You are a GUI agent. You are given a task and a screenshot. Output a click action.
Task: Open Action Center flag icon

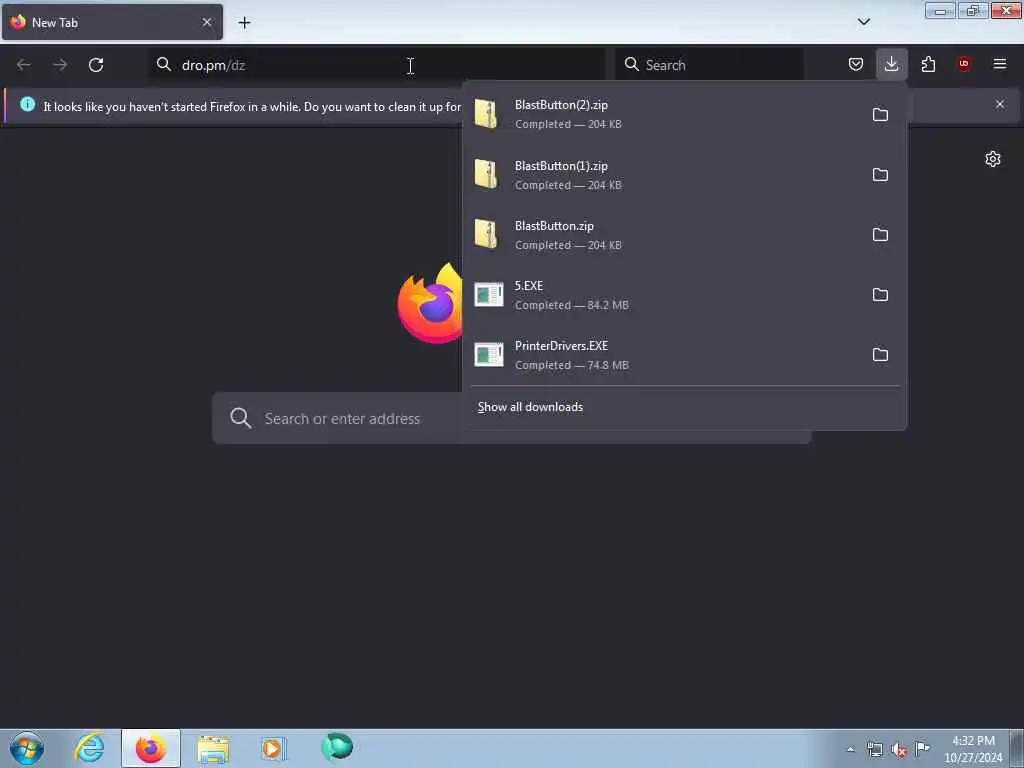tap(922, 749)
